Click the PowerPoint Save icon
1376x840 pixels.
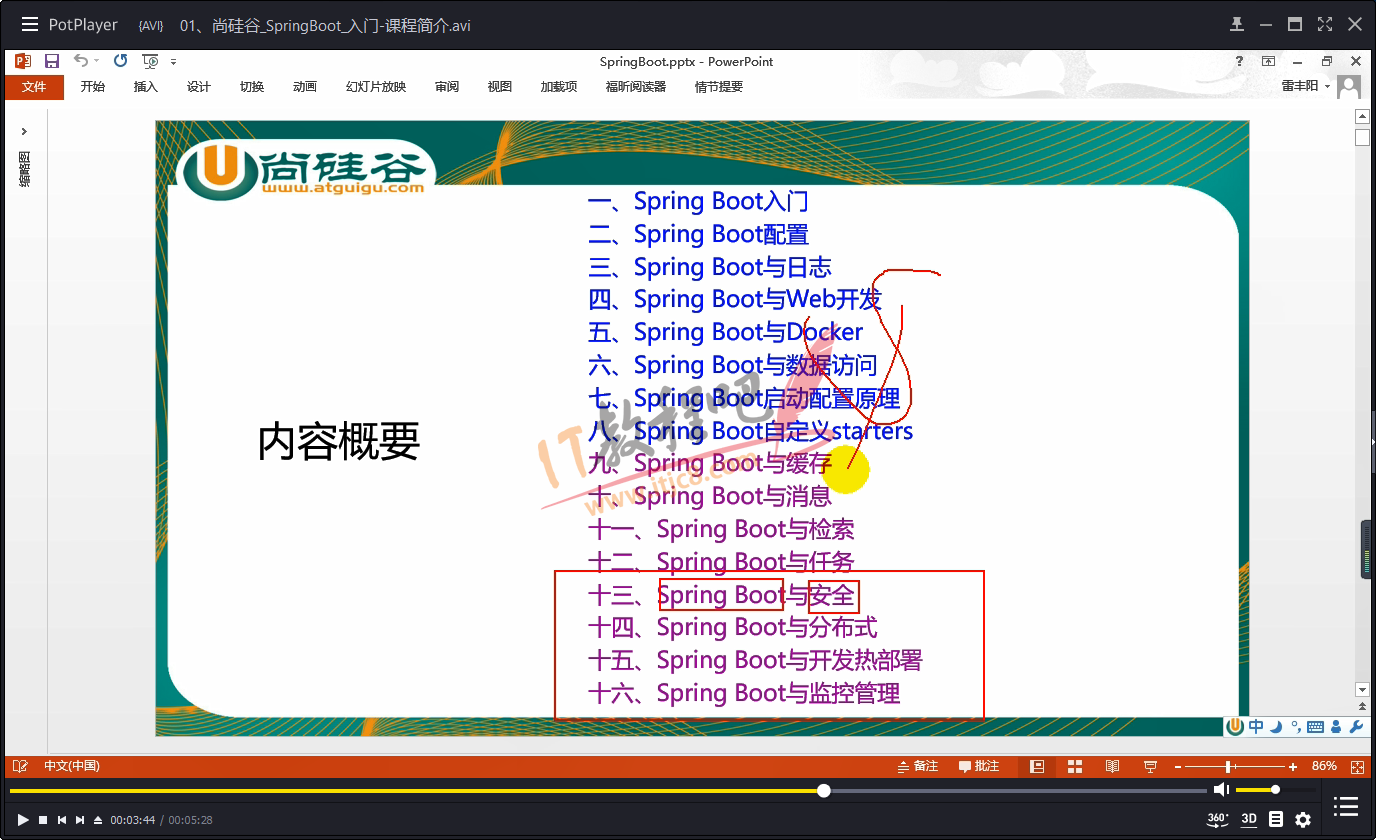tap(52, 61)
